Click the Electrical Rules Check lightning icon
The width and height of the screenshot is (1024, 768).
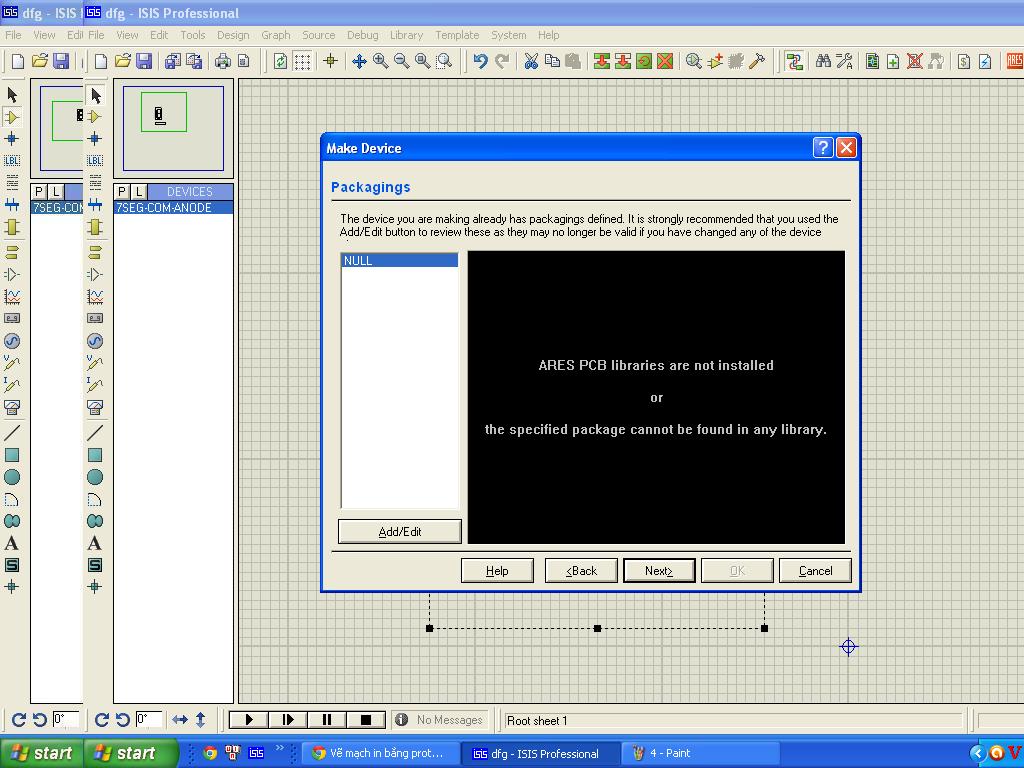[x=985, y=61]
